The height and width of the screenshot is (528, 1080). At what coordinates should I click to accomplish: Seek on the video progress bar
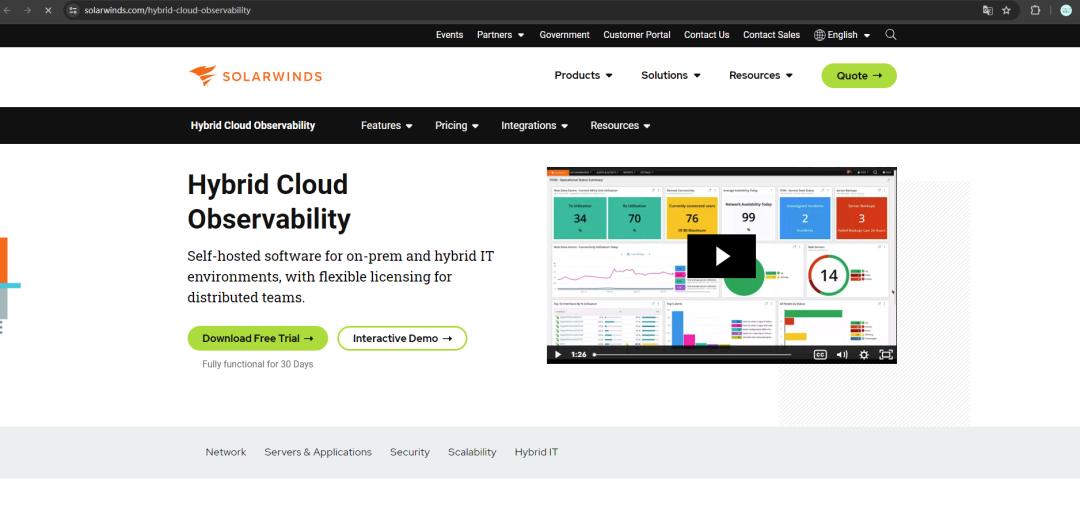point(692,355)
